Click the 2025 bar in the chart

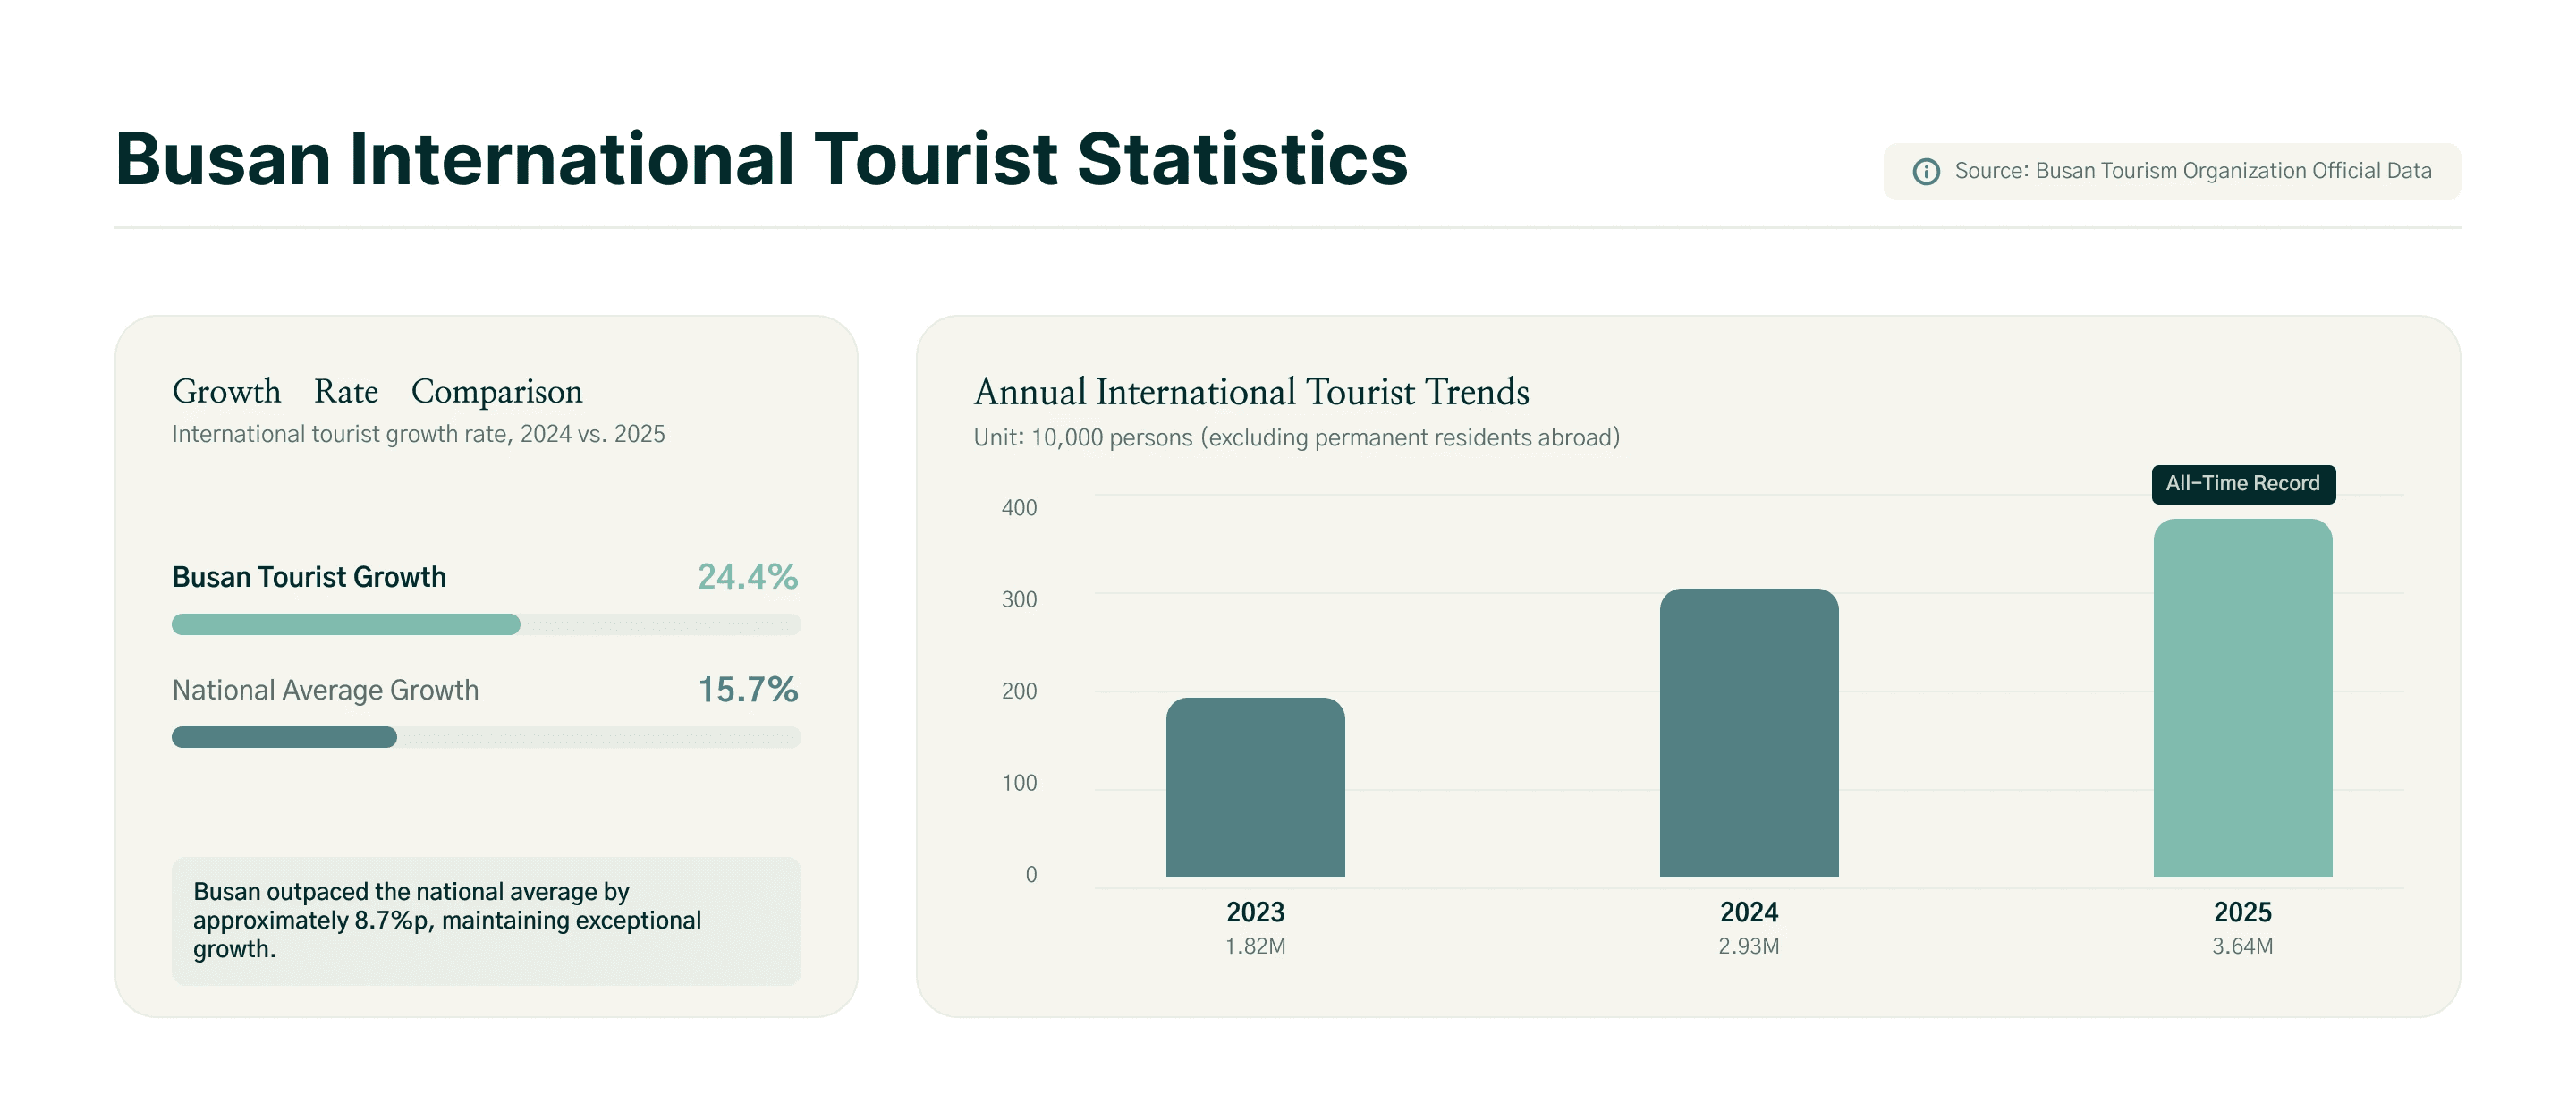tap(2243, 698)
